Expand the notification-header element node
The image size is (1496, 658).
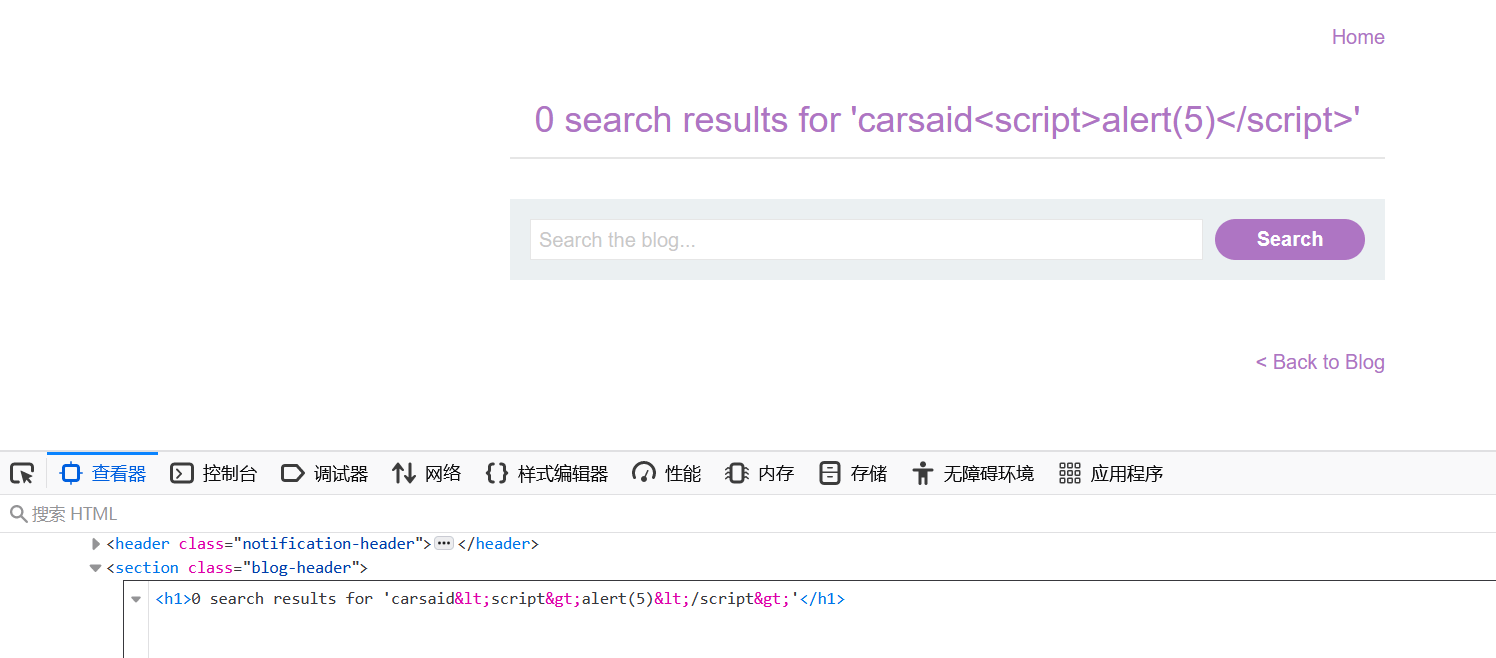coord(96,544)
